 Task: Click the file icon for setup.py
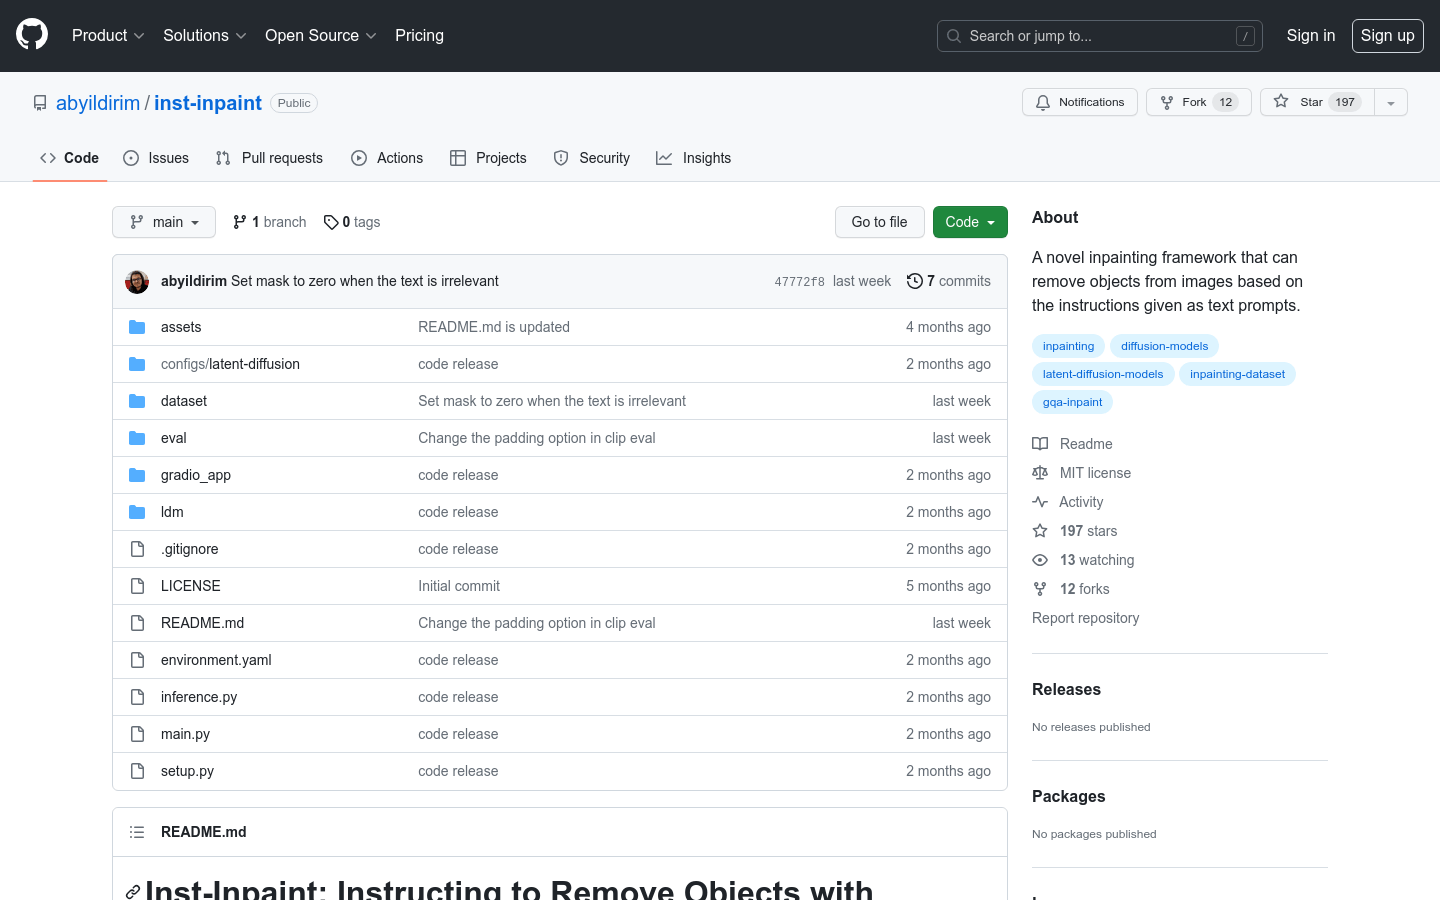click(x=137, y=771)
